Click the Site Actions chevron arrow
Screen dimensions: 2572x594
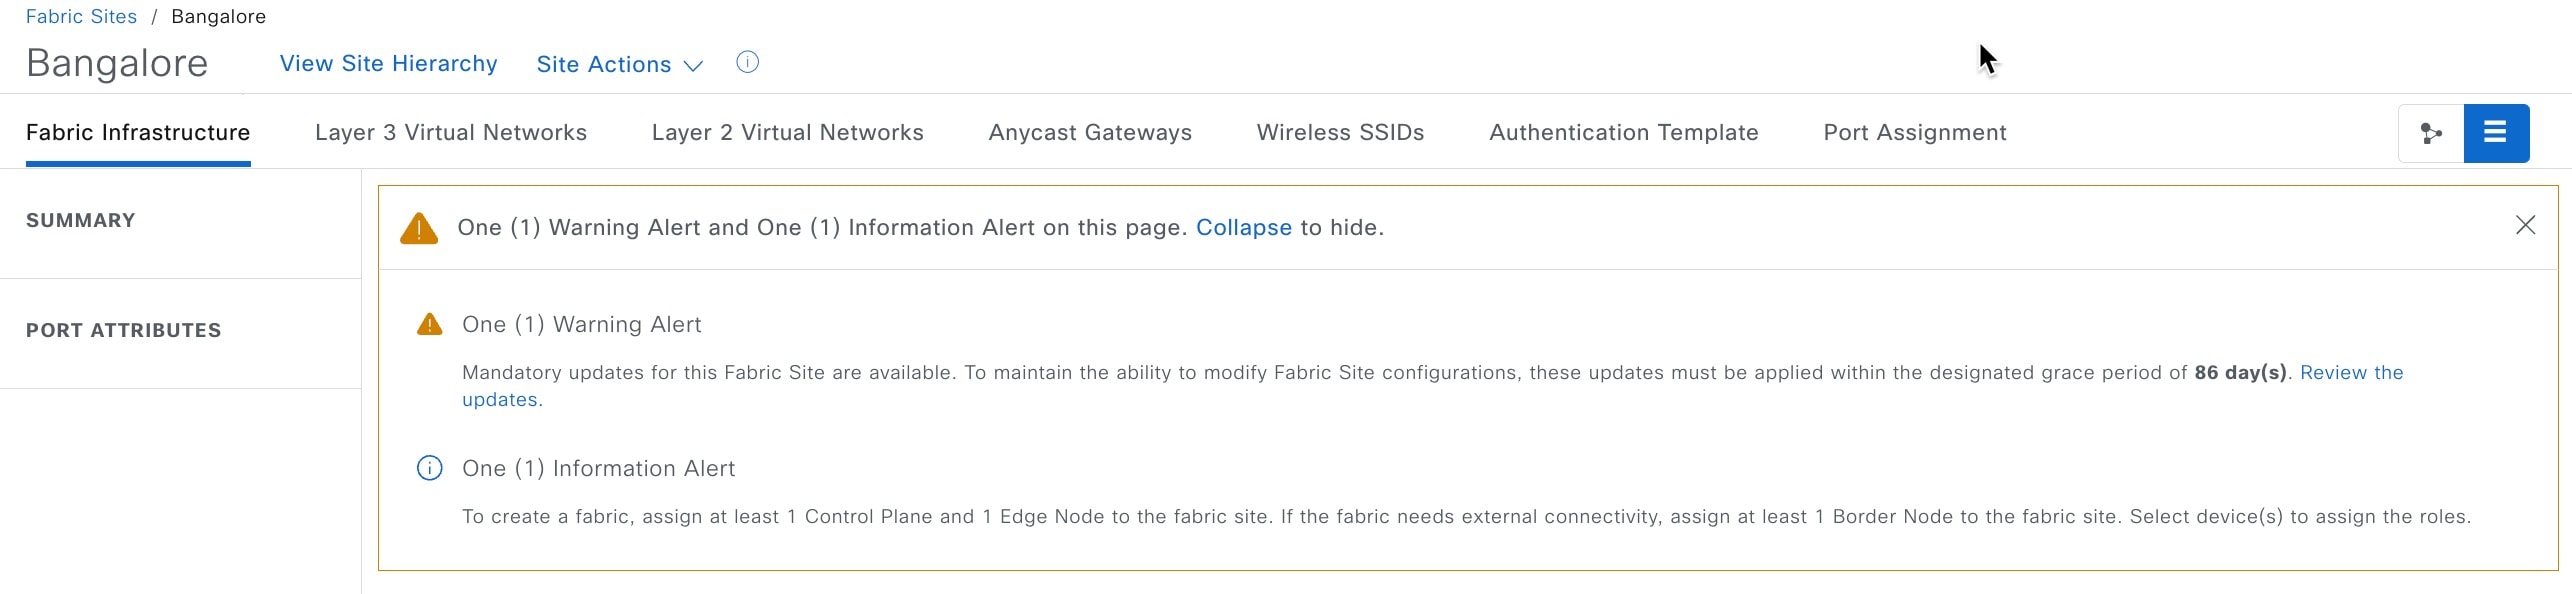693,66
